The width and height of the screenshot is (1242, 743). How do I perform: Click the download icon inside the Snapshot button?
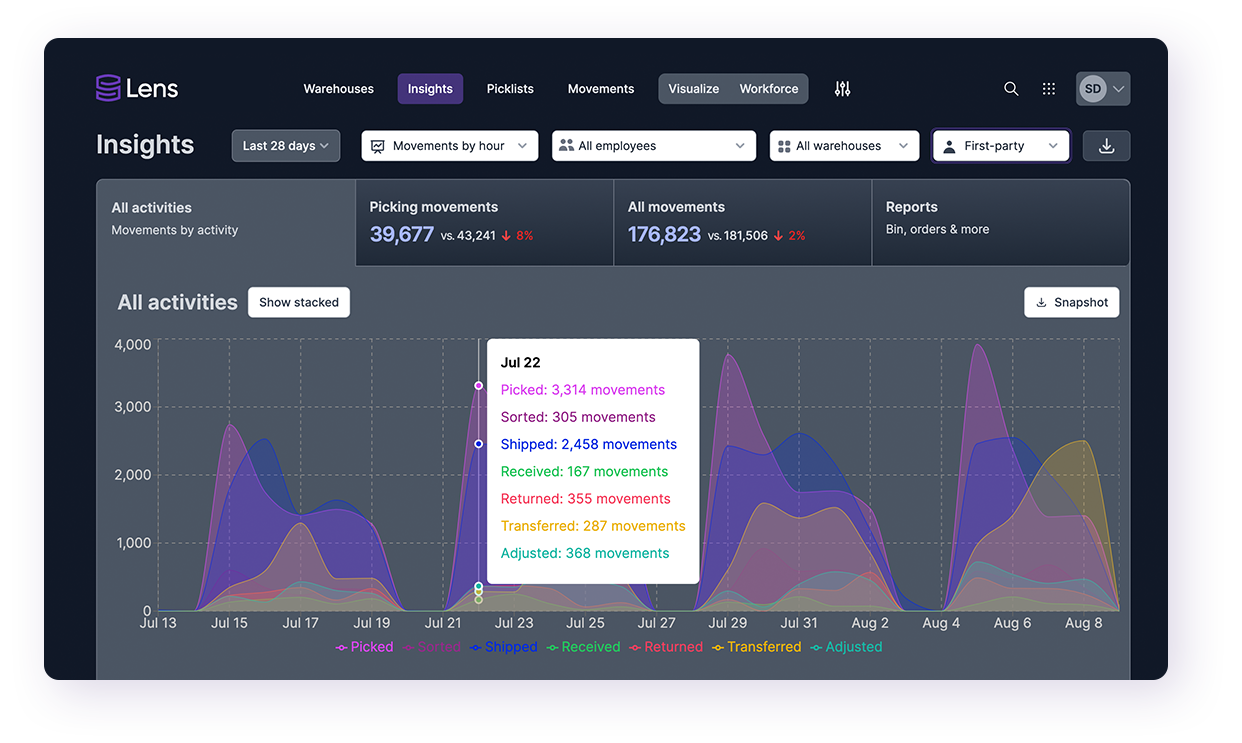pyautogui.click(x=1044, y=302)
